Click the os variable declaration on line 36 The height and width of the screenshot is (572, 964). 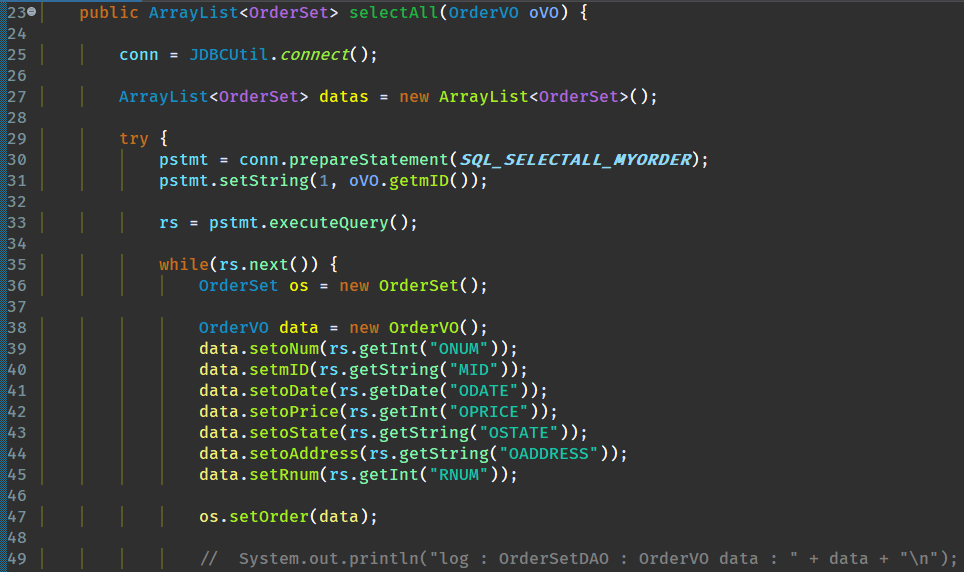(299, 286)
